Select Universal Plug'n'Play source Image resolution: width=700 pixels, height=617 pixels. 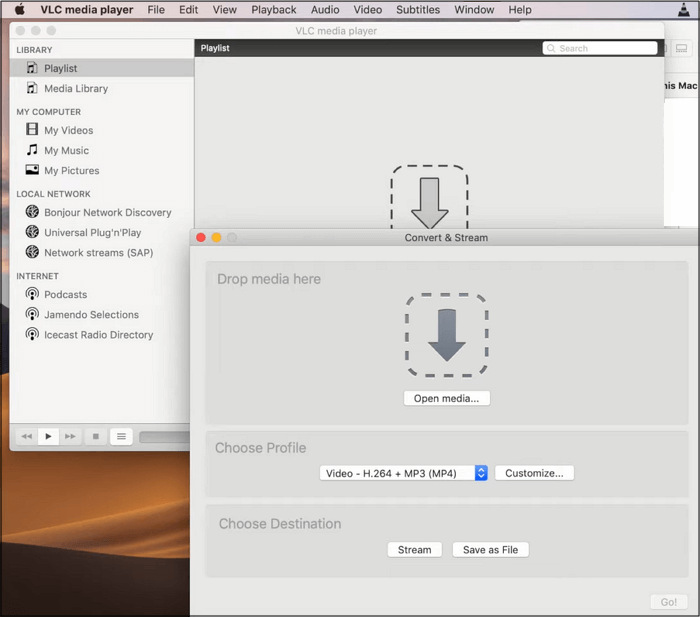point(92,232)
